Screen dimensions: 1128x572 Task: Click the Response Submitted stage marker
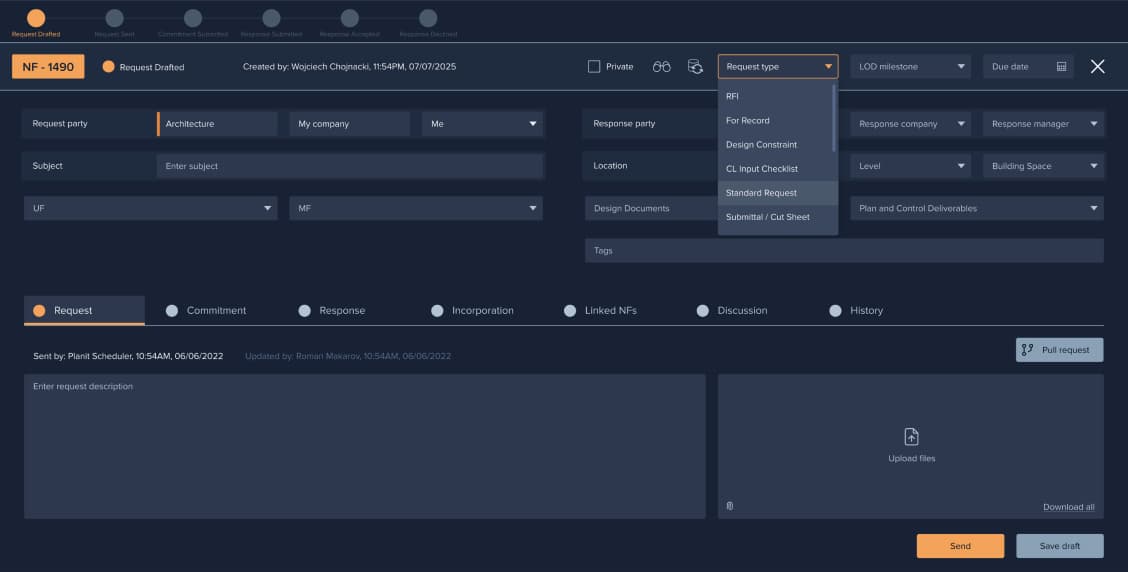pyautogui.click(x=271, y=18)
